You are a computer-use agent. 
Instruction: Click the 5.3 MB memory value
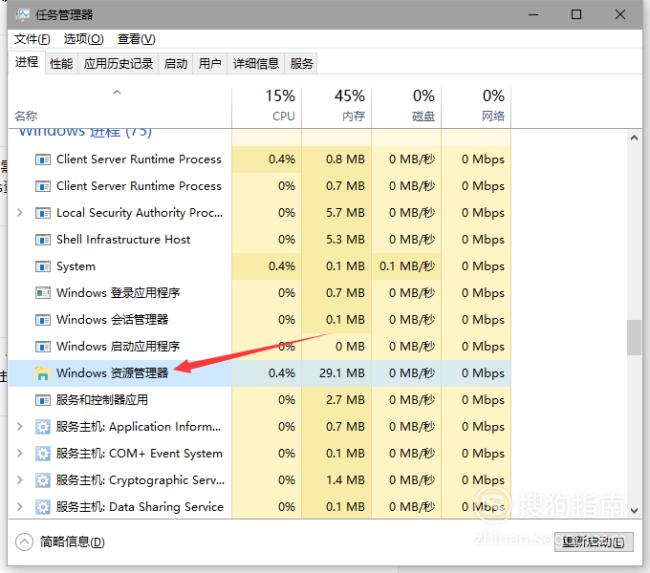[345, 240]
